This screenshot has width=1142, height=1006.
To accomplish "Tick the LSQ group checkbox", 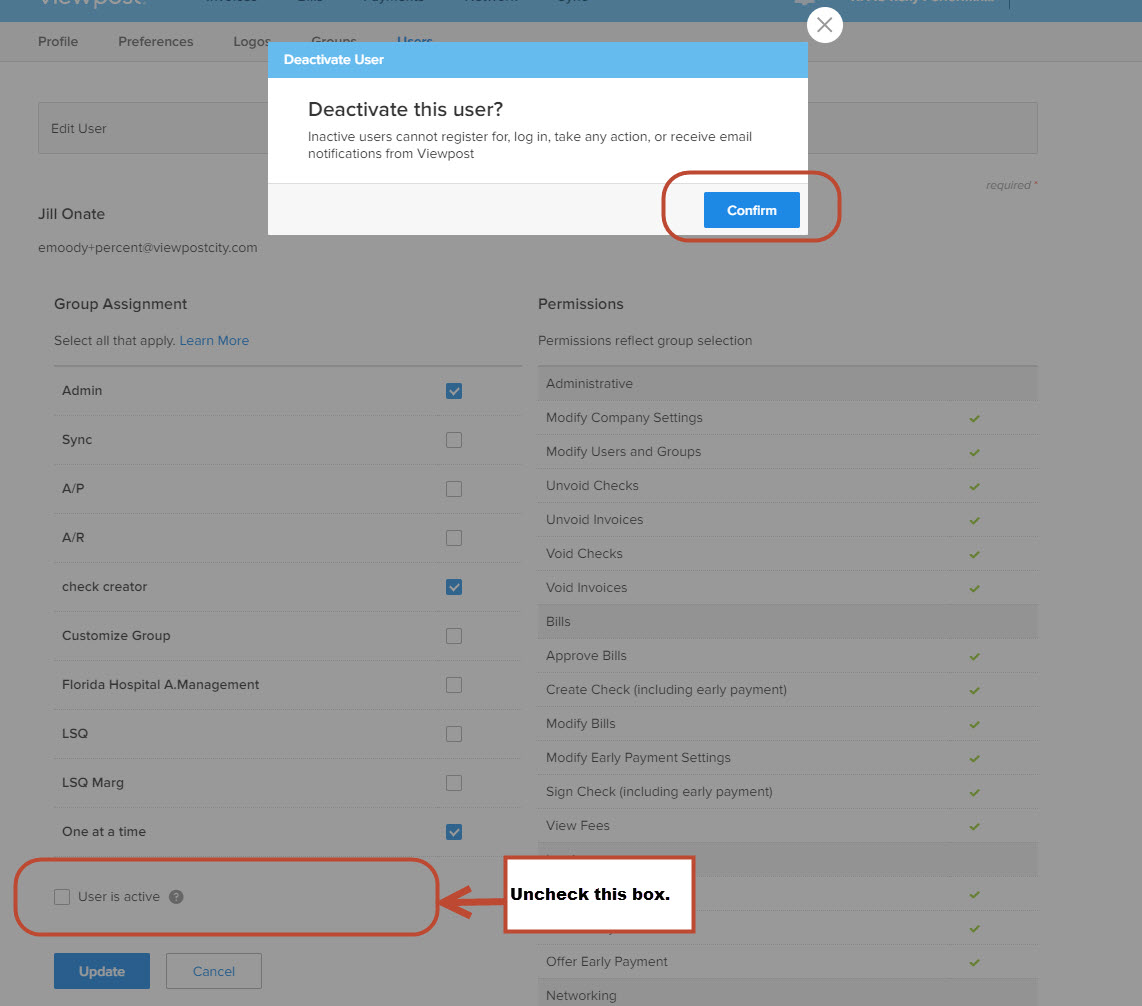I will pyautogui.click(x=454, y=734).
